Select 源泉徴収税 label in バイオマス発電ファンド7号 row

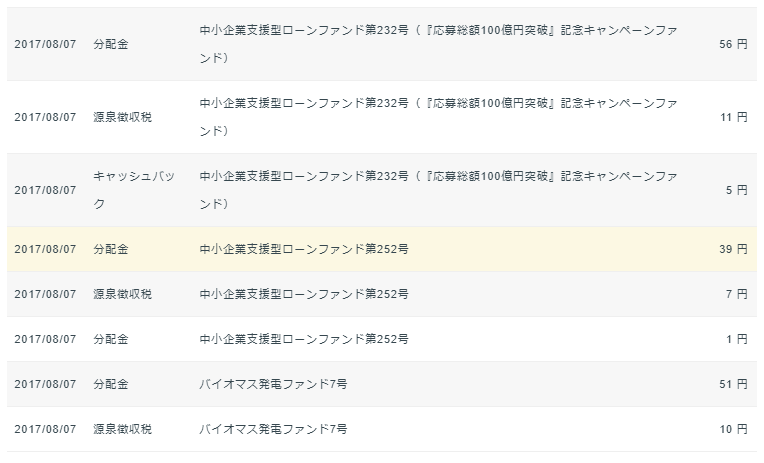[x=123, y=429]
